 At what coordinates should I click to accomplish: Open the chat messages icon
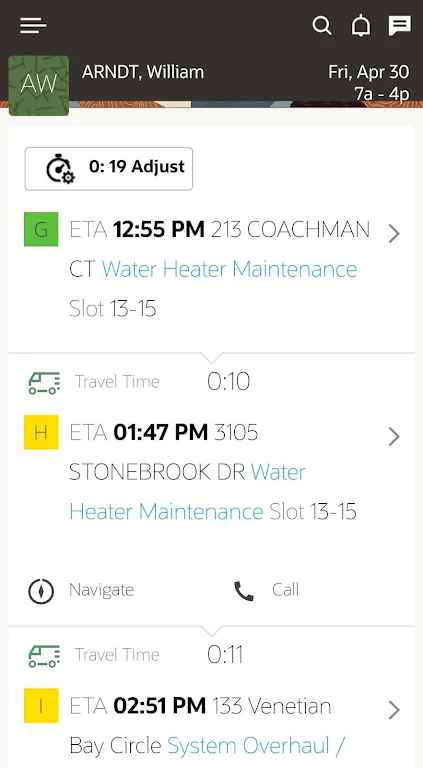(x=400, y=26)
